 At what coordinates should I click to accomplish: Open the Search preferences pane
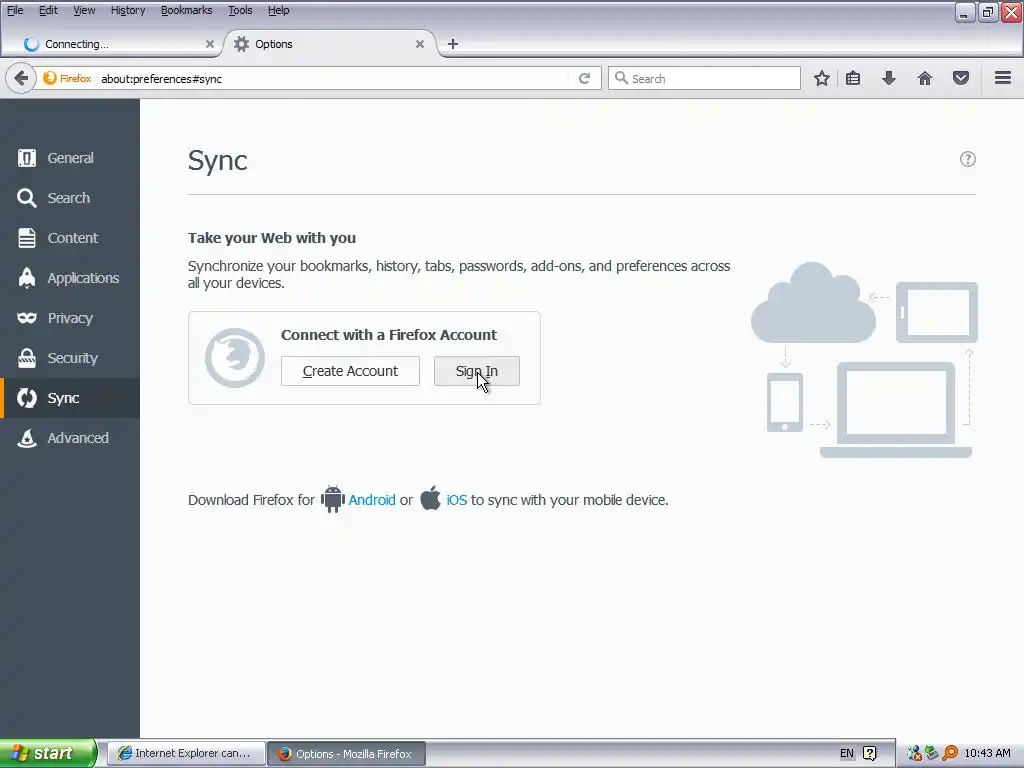pyautogui.click(x=70, y=198)
